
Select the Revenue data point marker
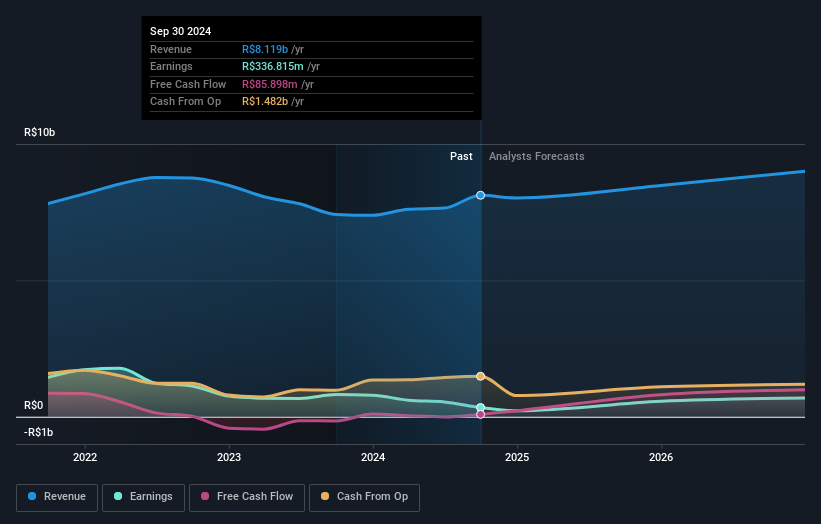click(x=480, y=195)
